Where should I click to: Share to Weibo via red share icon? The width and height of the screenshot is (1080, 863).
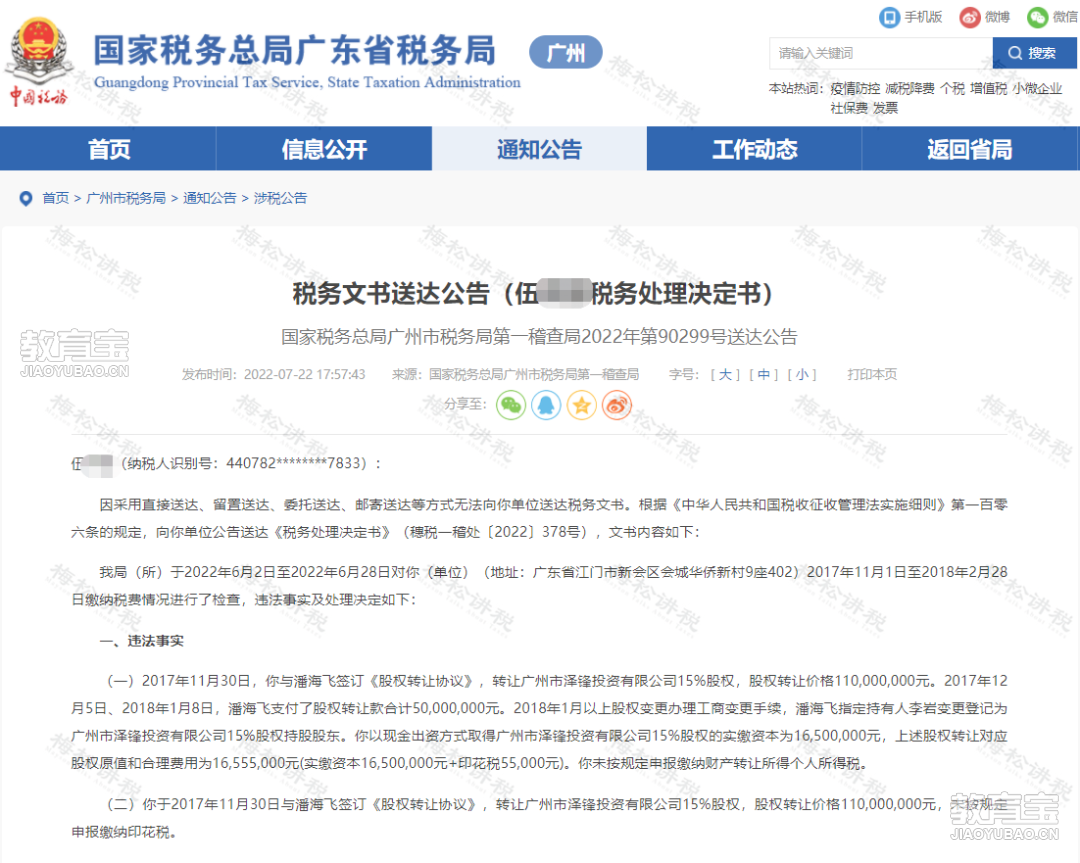616,405
